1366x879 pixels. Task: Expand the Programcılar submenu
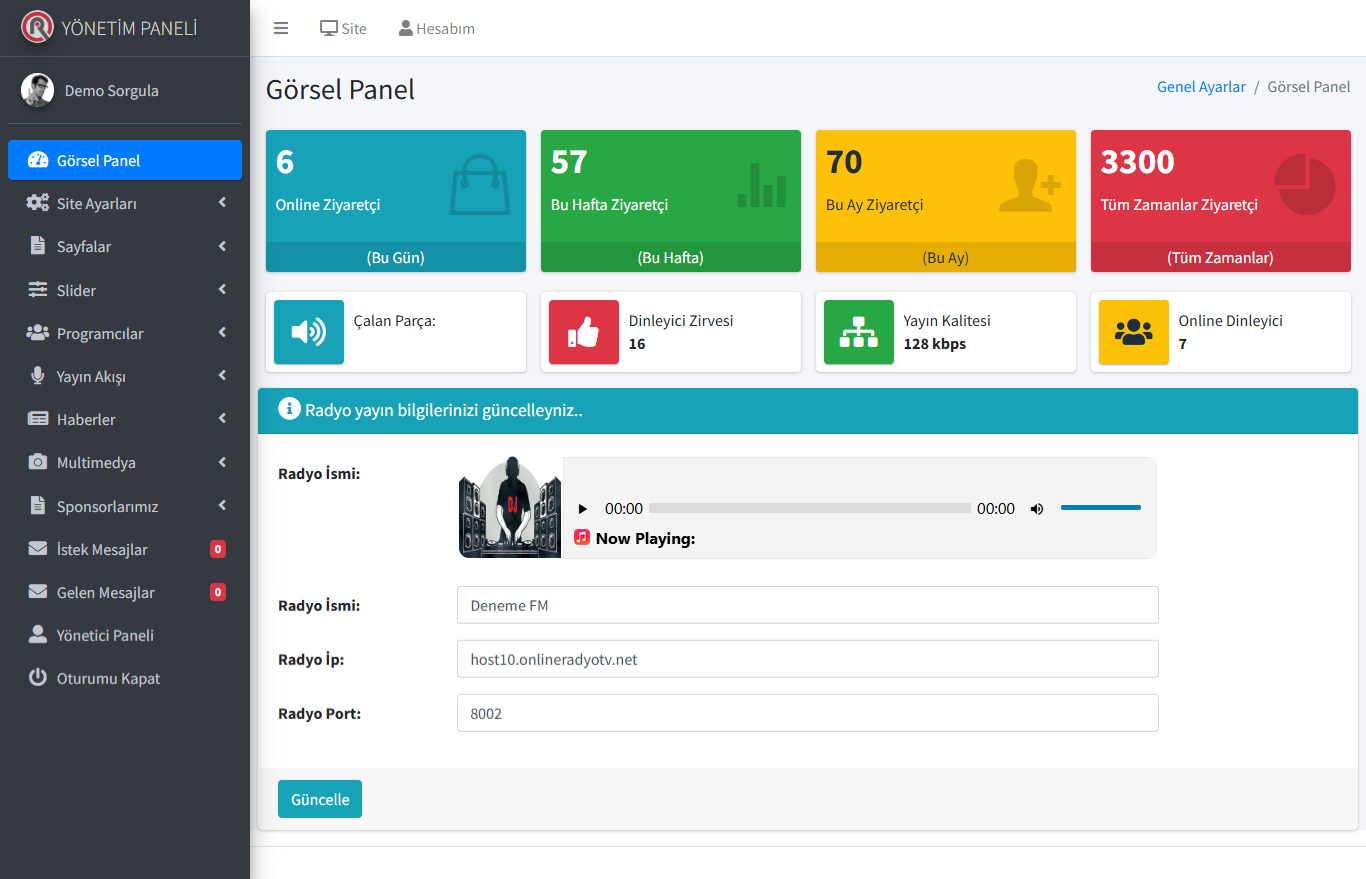click(125, 333)
